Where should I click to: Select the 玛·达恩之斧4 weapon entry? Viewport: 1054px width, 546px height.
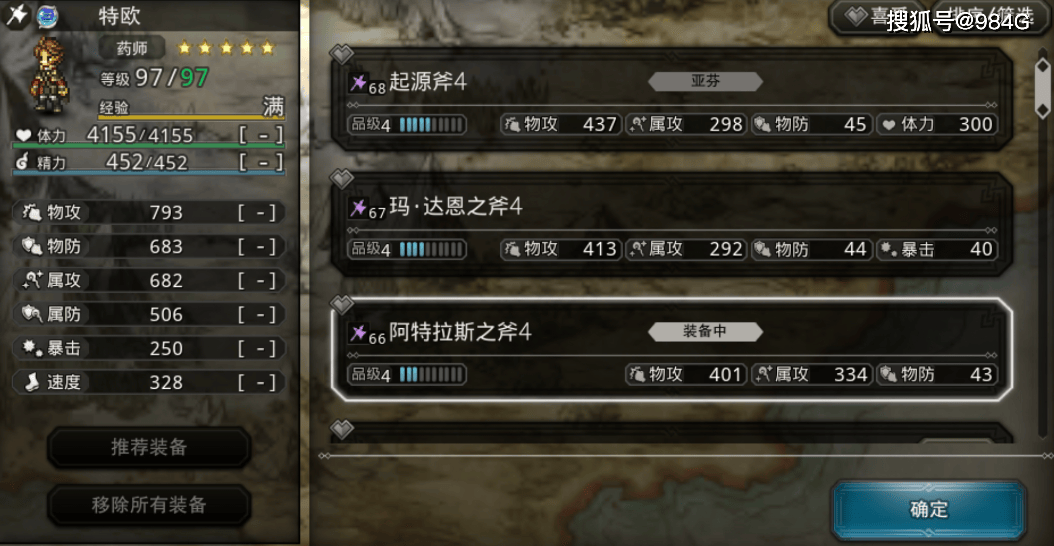pos(672,225)
